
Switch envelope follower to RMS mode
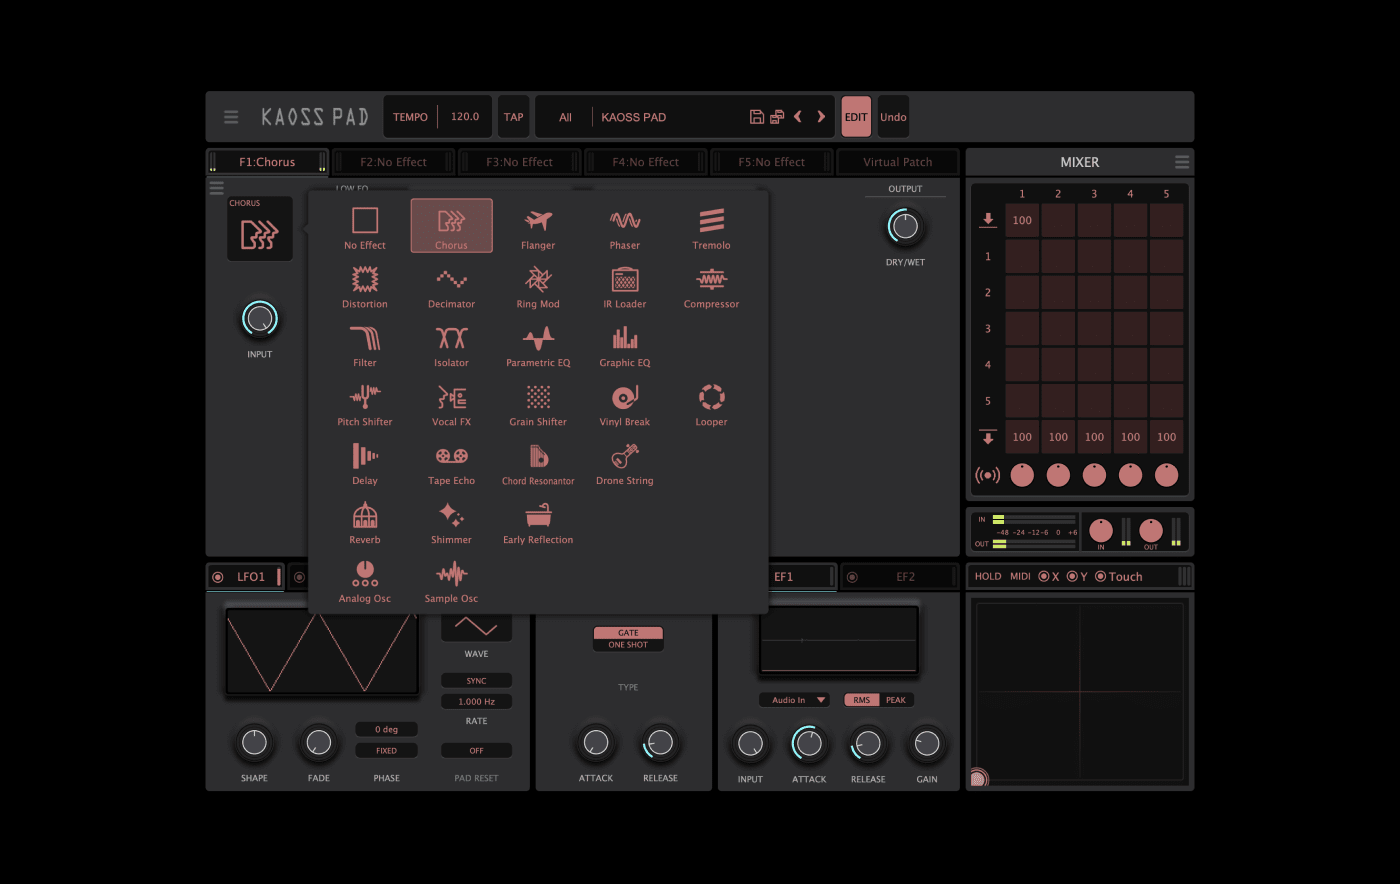[862, 700]
